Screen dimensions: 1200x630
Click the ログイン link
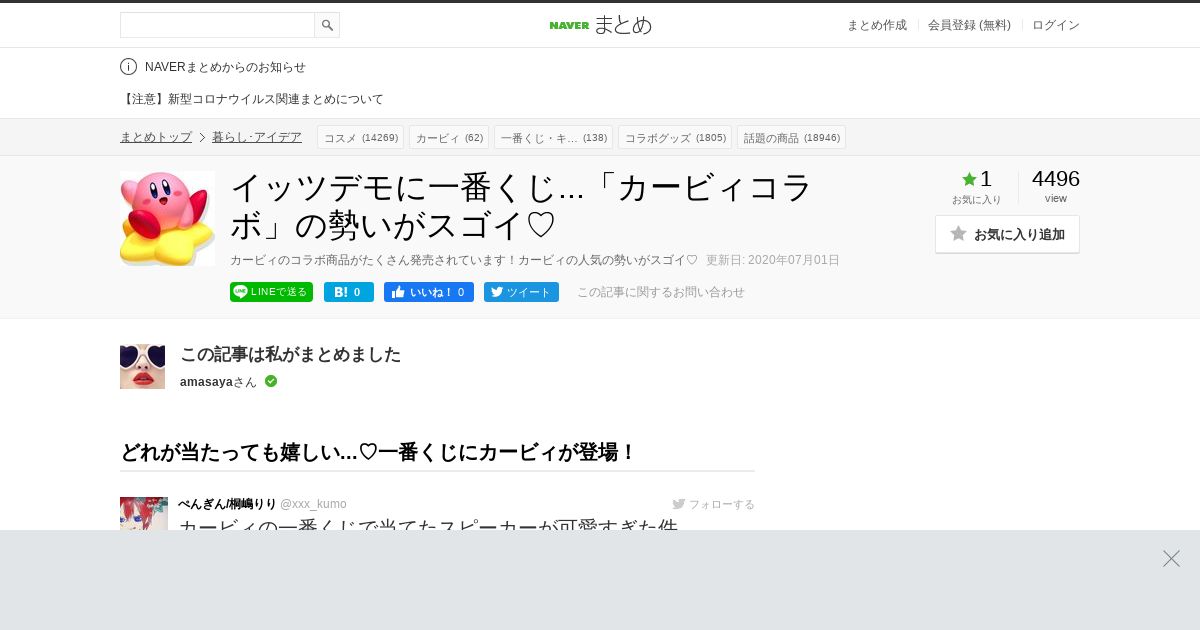coord(1056,25)
